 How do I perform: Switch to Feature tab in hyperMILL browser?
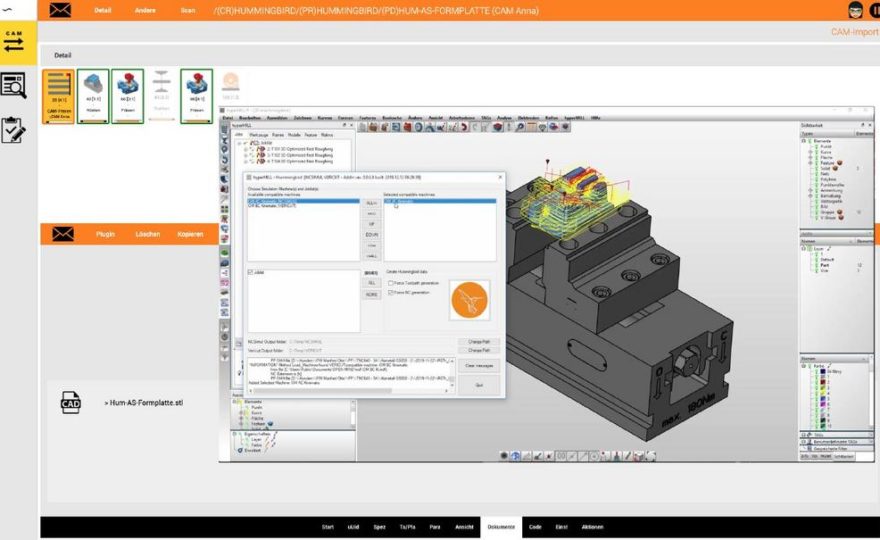coord(310,135)
